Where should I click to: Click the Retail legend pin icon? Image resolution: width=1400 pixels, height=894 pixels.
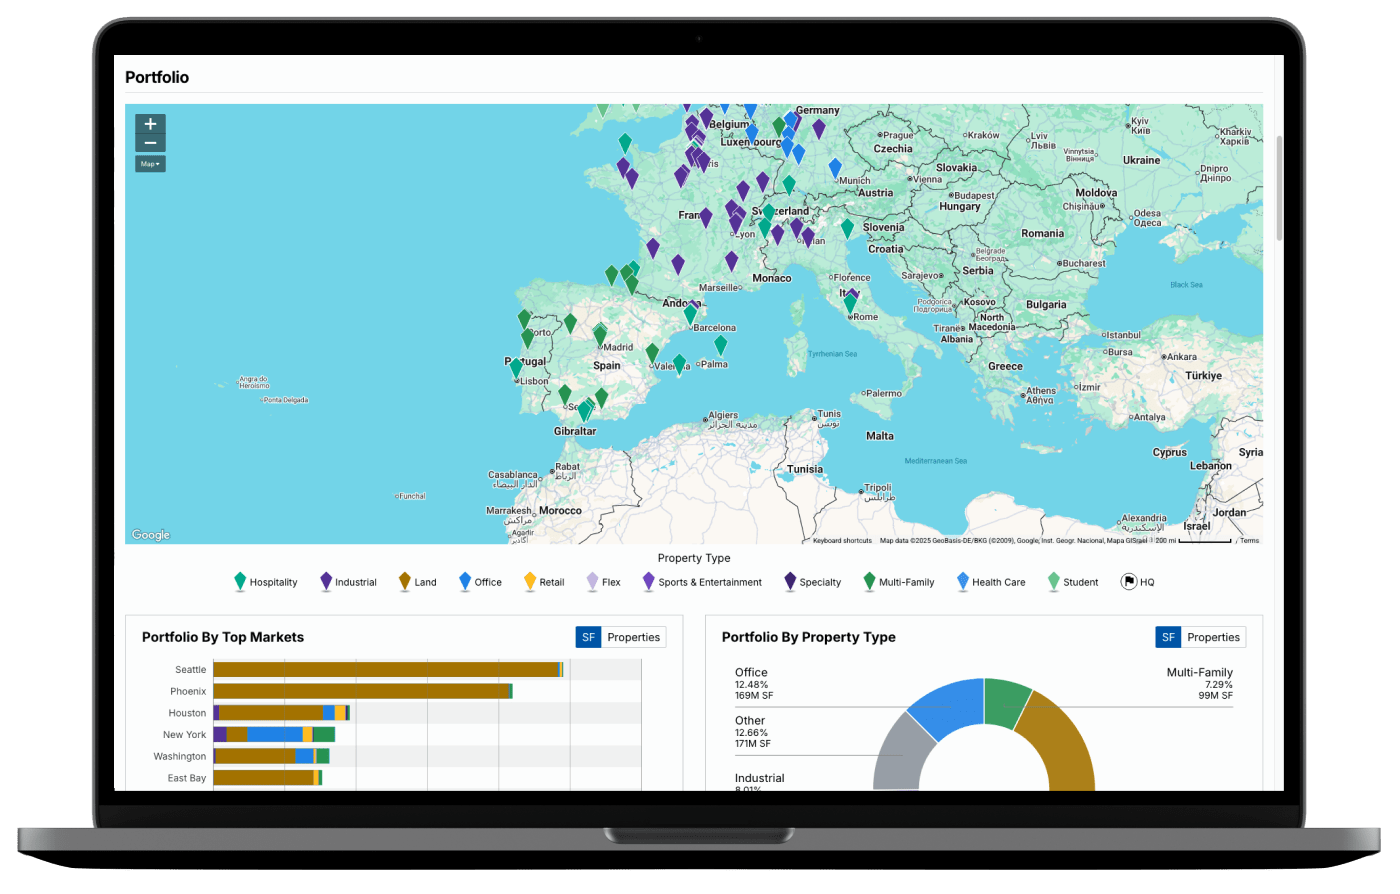[530, 581]
